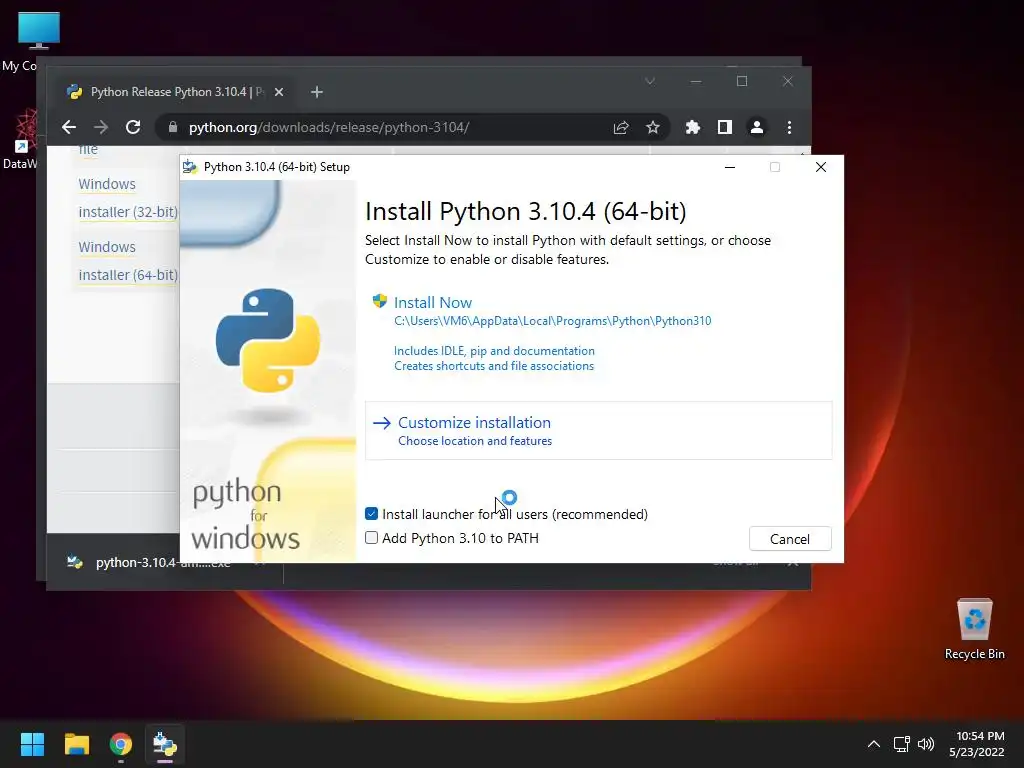Click the install path text under Install Now
The height and width of the screenshot is (768, 1024).
[552, 321]
